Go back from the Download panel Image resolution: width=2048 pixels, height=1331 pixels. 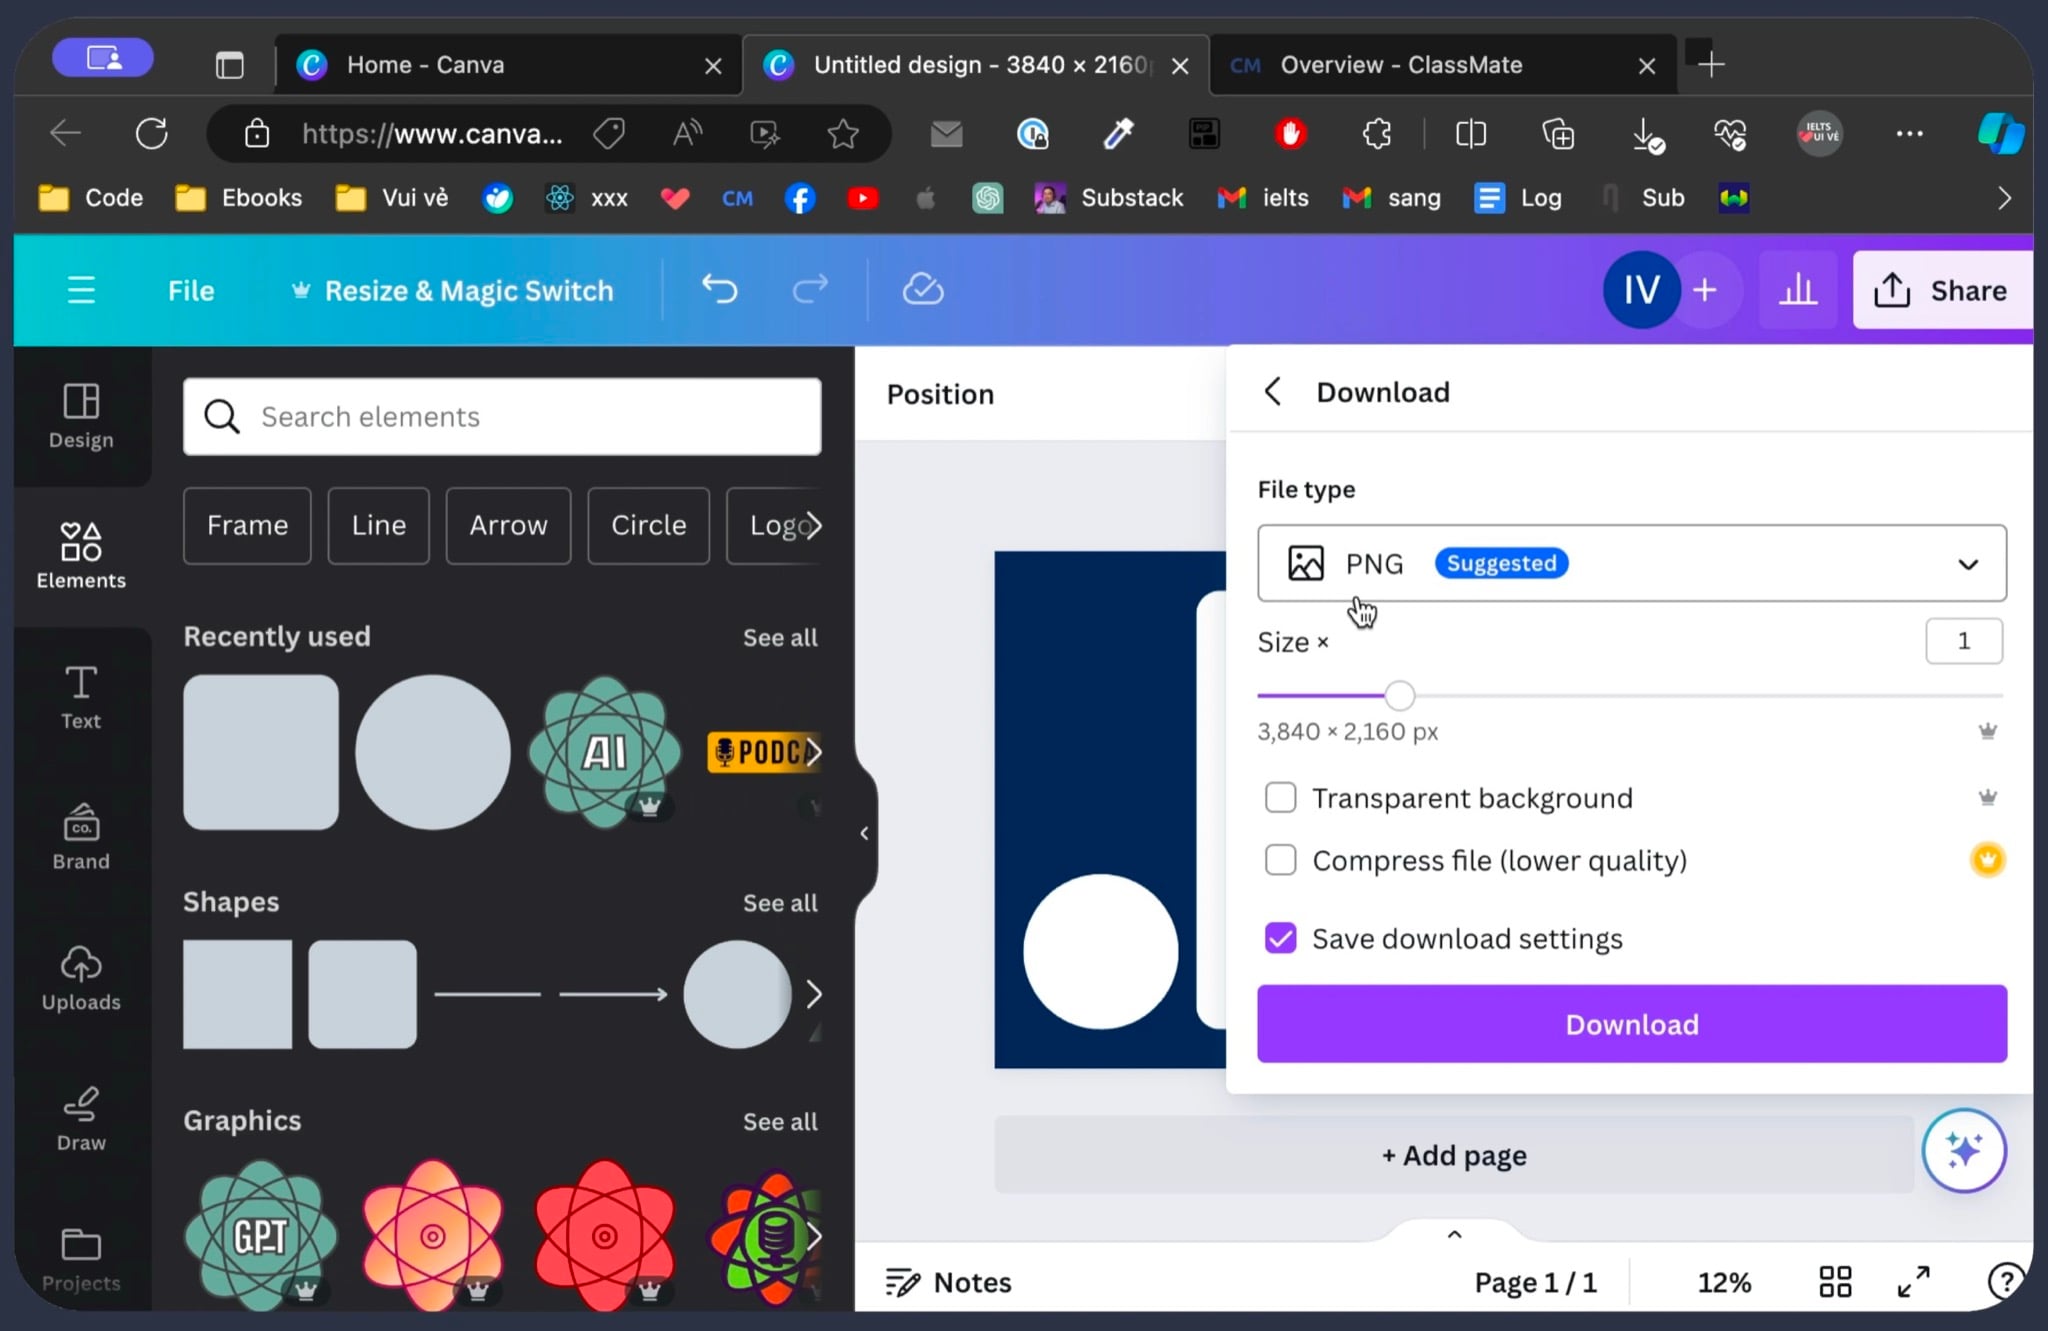pyautogui.click(x=1272, y=392)
